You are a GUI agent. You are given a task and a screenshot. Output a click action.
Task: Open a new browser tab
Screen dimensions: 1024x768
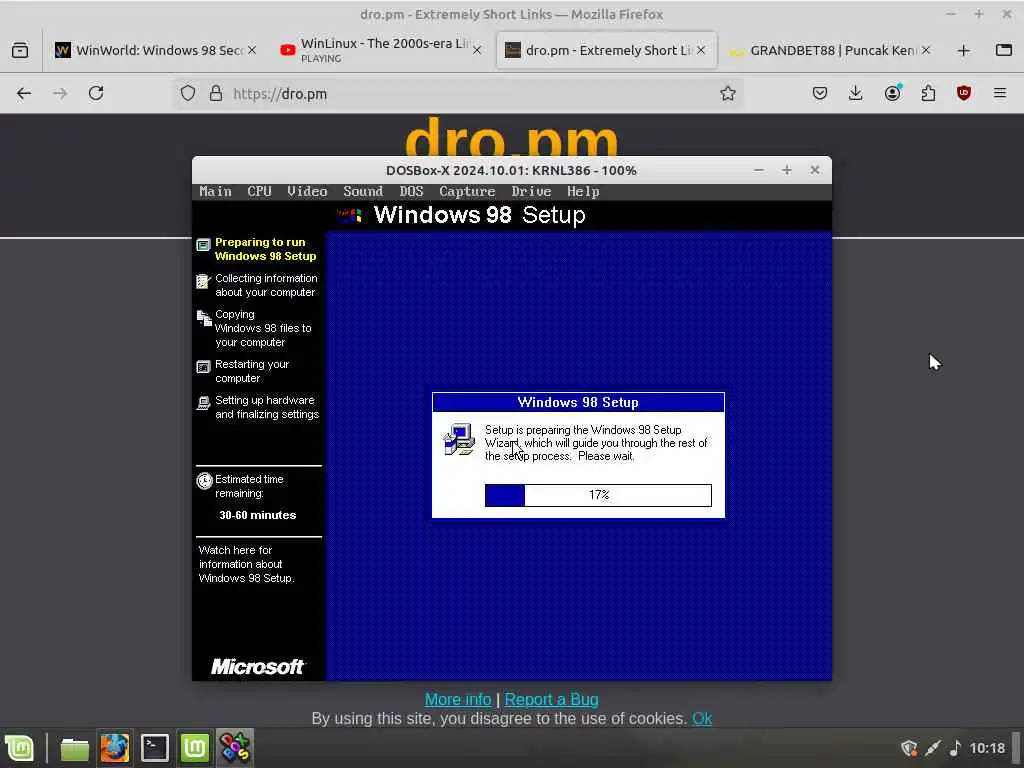(963, 50)
